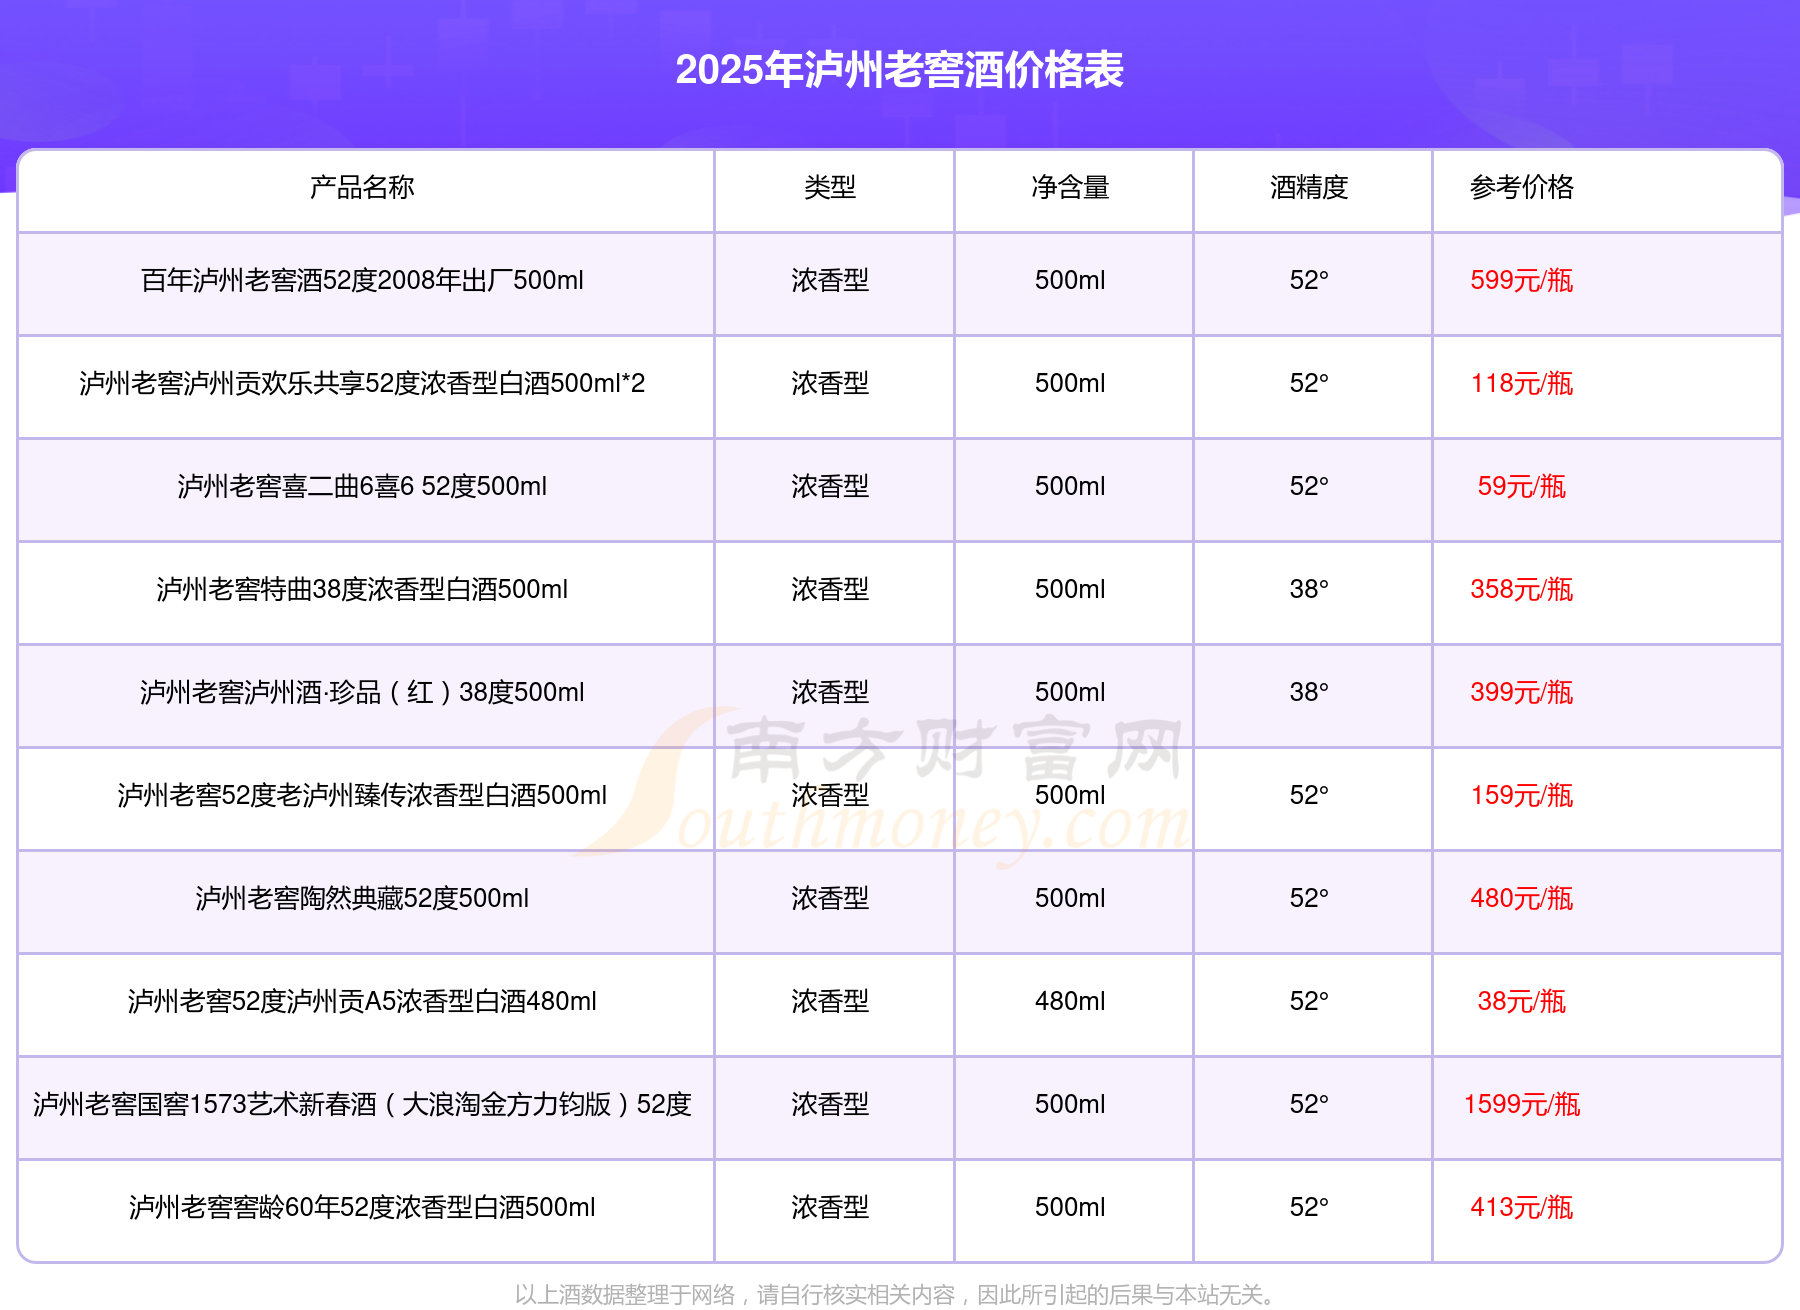Click "500ml" net content in the 480元/瓶 row
The image size is (1800, 1310).
[1070, 898]
